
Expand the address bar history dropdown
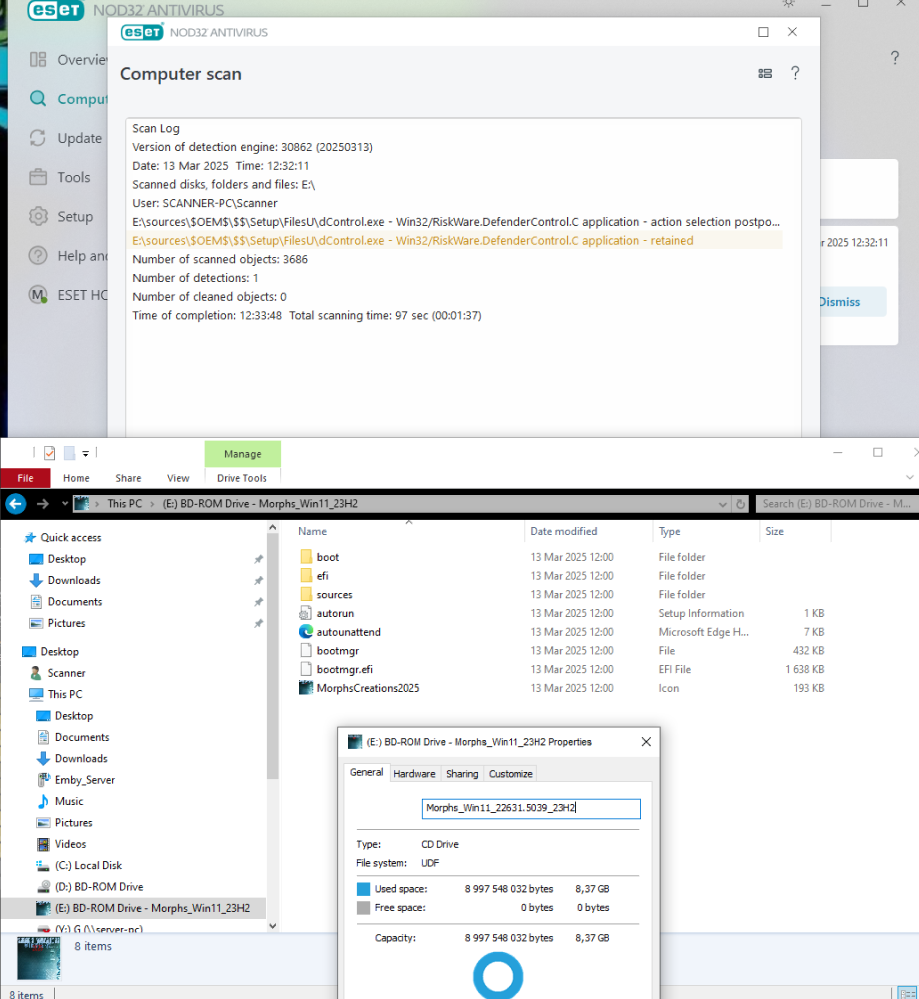coord(722,504)
